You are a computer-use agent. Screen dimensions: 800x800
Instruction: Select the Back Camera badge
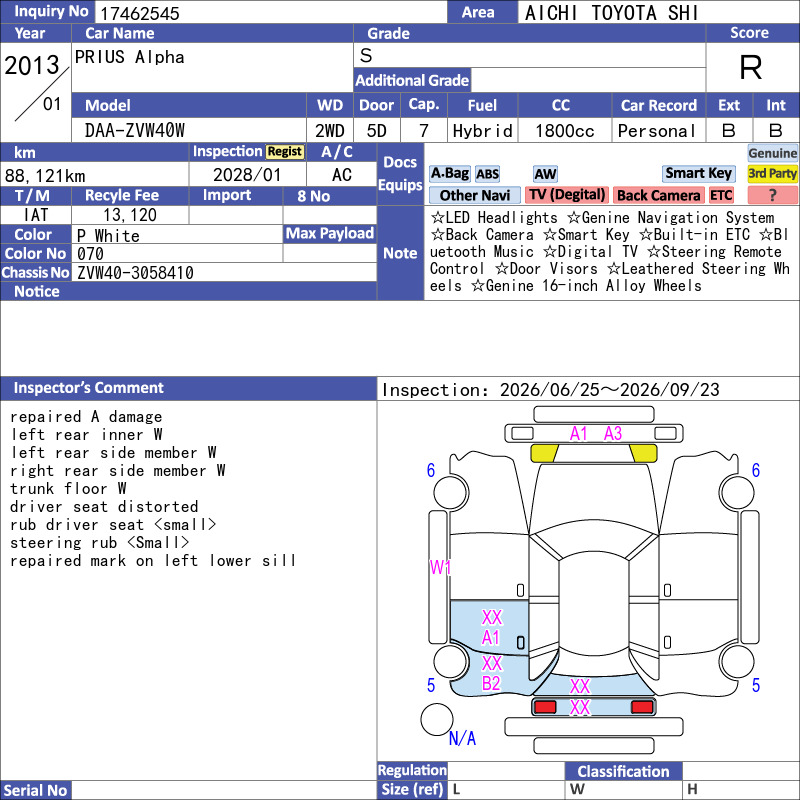[658, 195]
